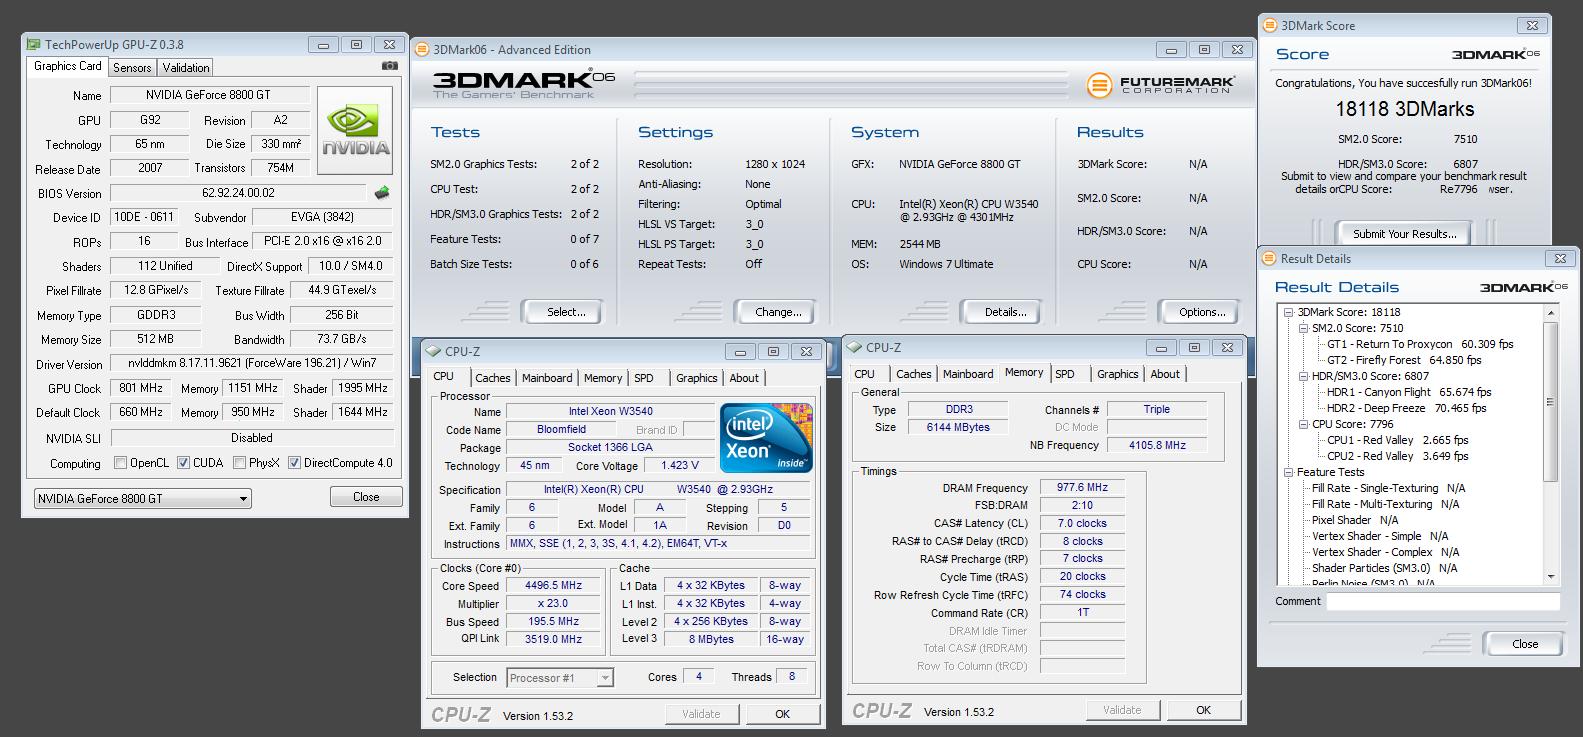
Task: Click the GPU-Z camera screenshot icon
Action: [390, 66]
